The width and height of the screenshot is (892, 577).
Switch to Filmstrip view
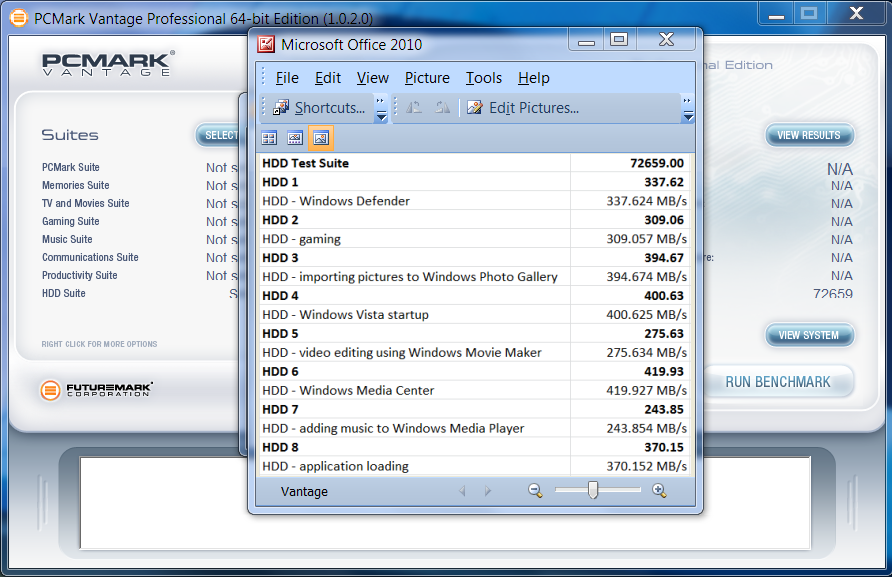(x=295, y=138)
